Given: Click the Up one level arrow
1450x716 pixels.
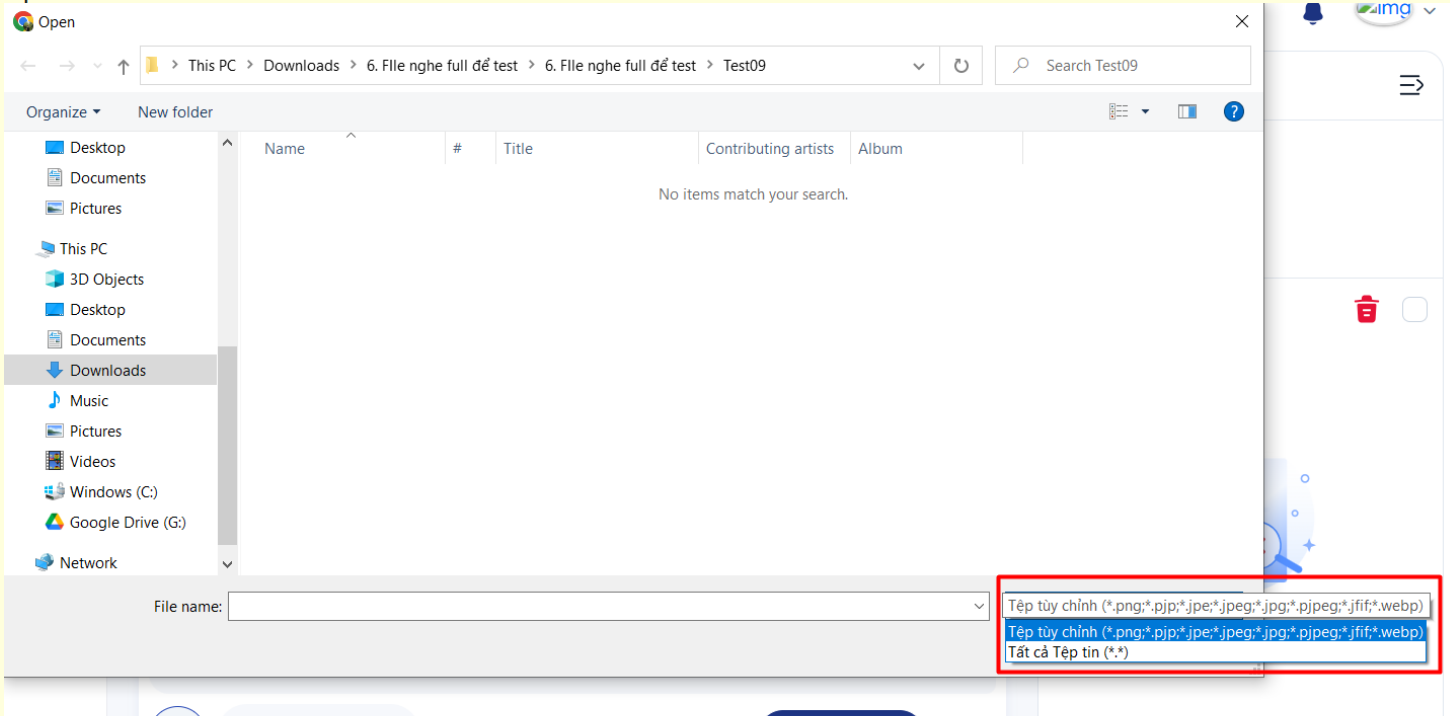Looking at the screenshot, I should click(123, 66).
